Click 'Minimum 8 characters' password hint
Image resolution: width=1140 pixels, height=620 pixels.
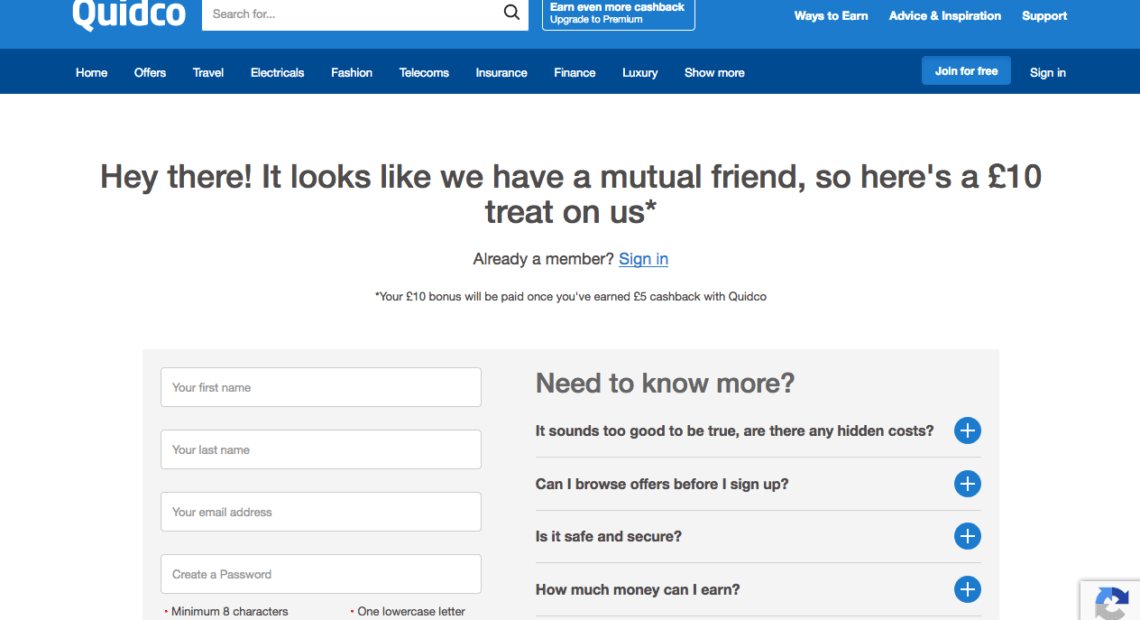[x=229, y=611]
